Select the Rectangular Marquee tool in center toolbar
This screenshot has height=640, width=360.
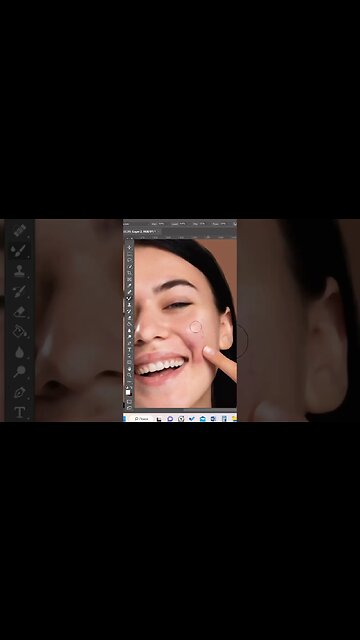pos(129,254)
